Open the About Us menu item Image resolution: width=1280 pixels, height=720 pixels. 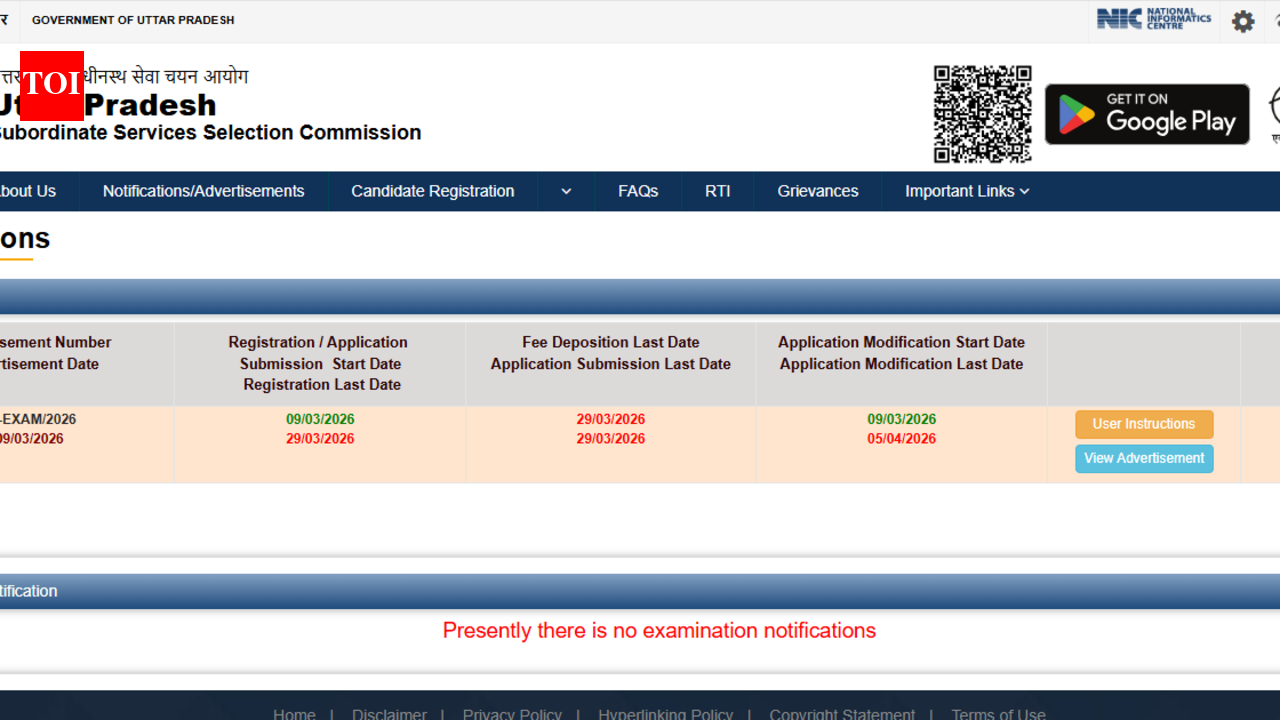(x=28, y=191)
